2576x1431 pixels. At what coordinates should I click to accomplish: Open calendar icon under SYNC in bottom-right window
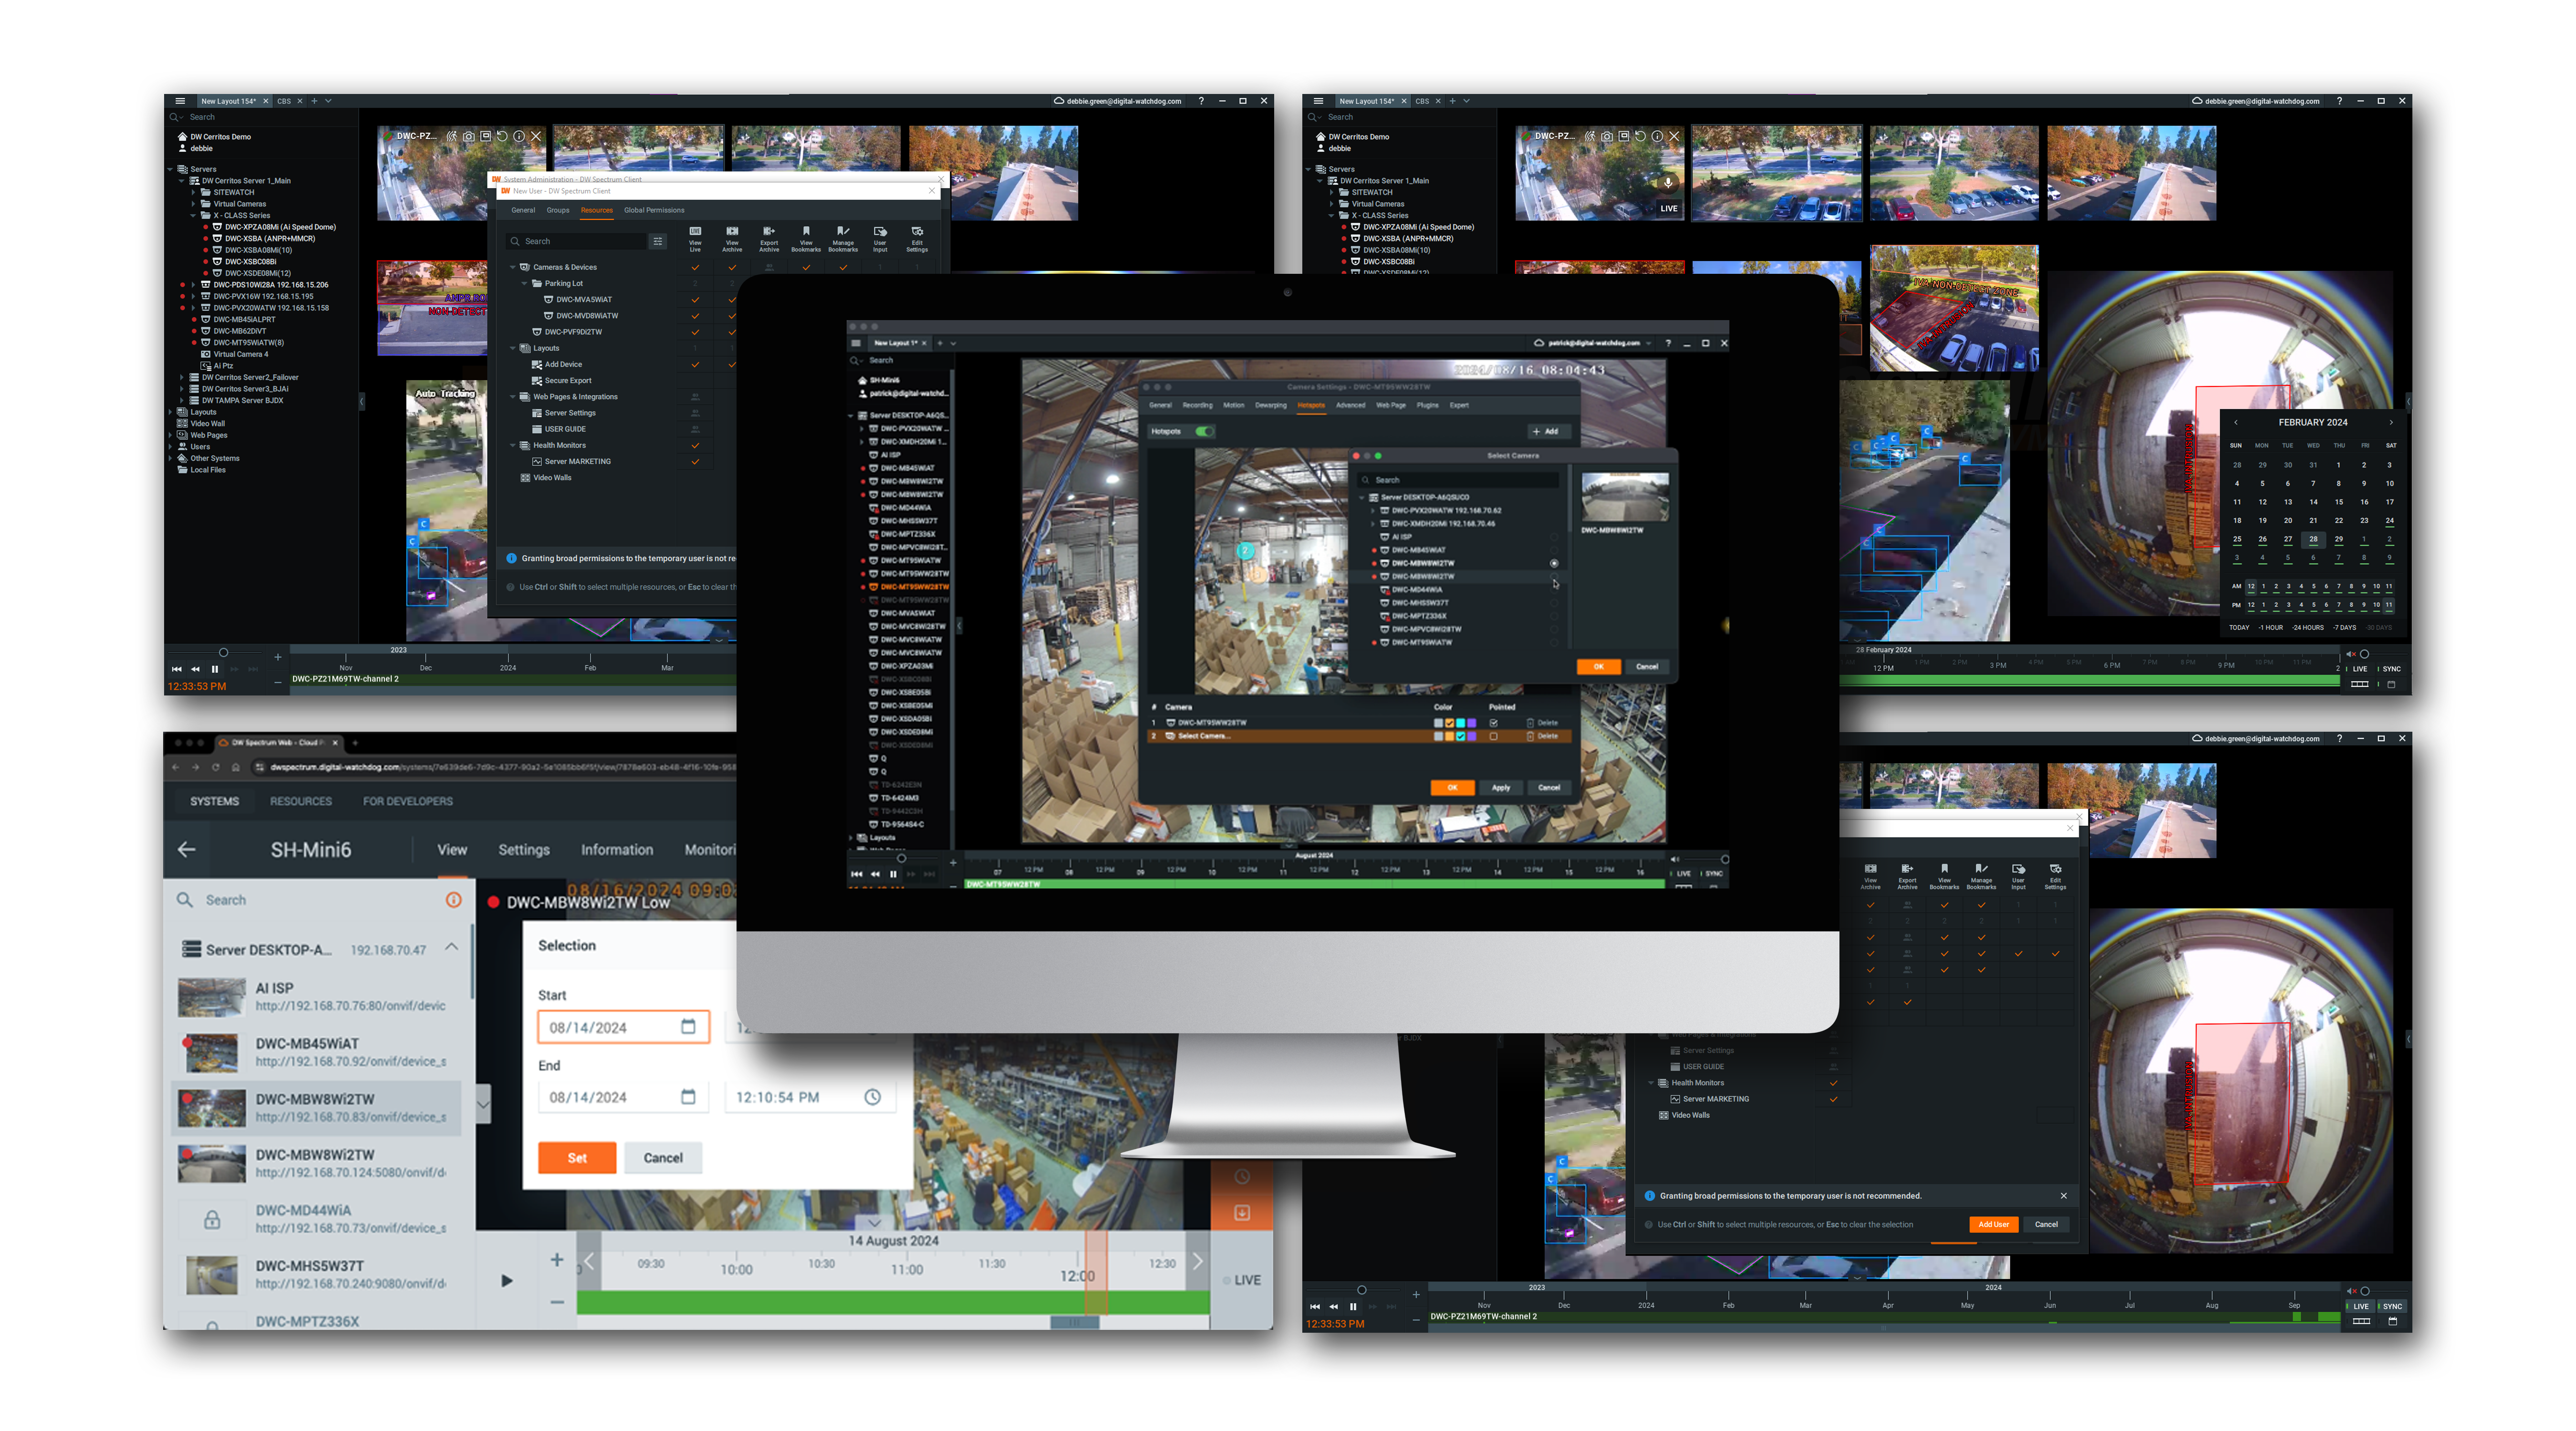point(2392,1321)
